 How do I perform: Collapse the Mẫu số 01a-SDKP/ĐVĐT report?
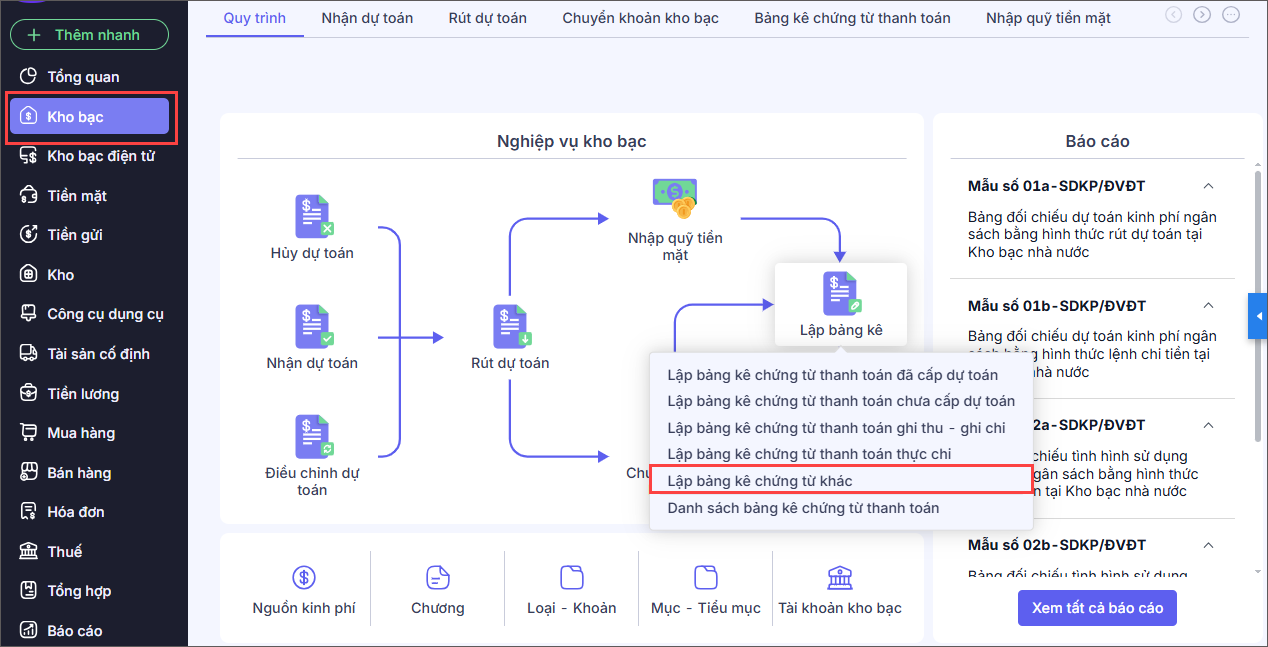pos(1208,186)
